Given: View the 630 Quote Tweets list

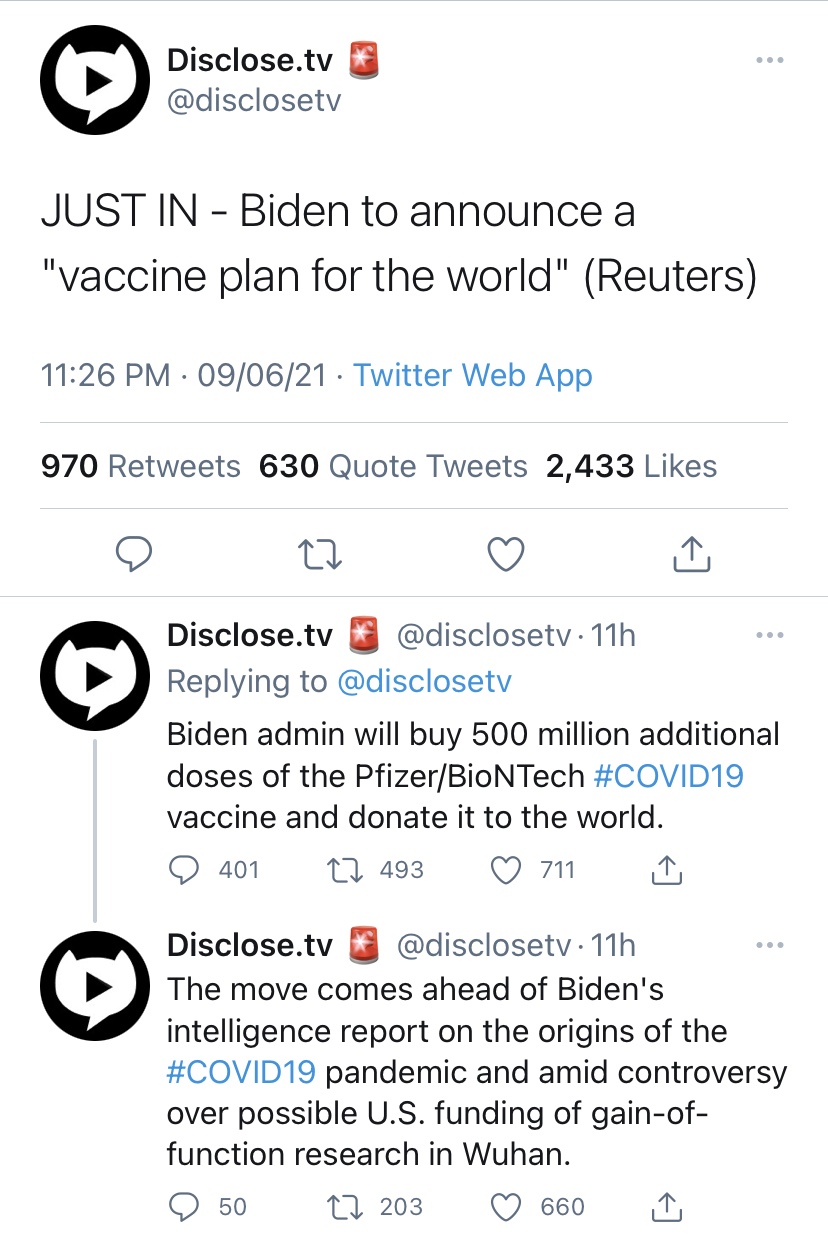Looking at the screenshot, I should click(x=393, y=466).
